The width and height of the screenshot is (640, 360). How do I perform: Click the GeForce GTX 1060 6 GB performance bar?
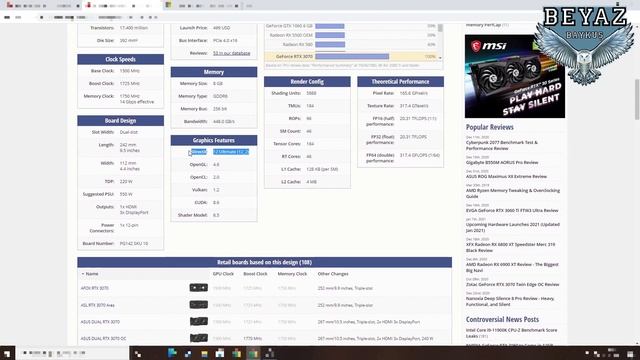pyautogui.click(x=330, y=26)
